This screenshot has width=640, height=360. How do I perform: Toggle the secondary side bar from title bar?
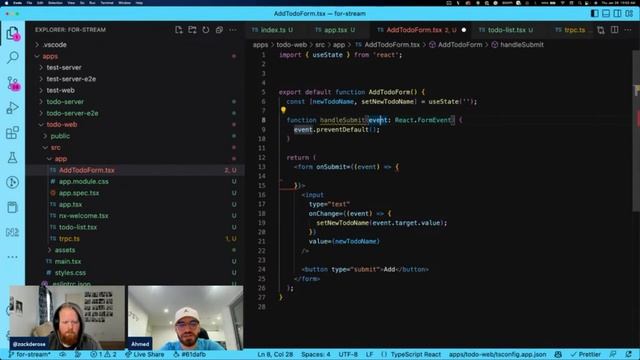pos(618,13)
